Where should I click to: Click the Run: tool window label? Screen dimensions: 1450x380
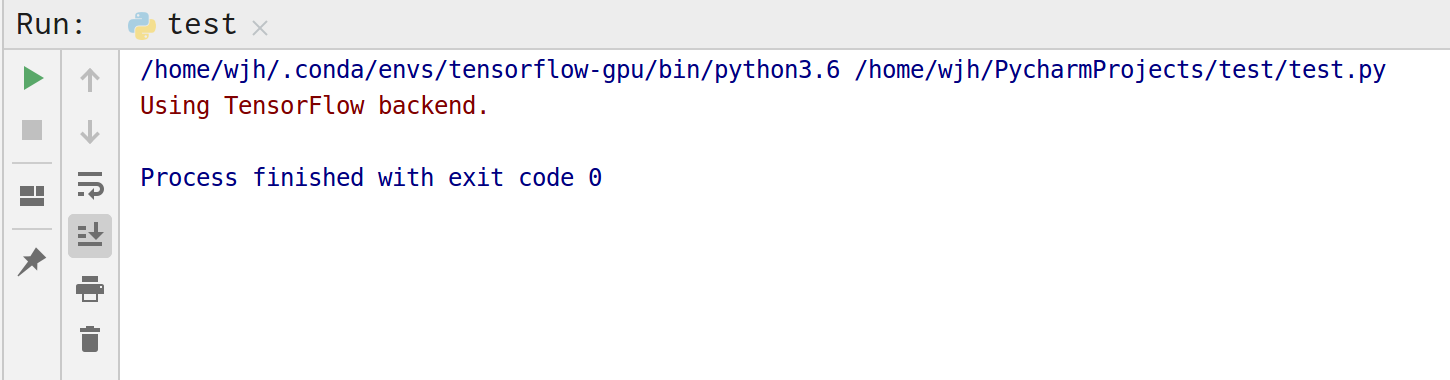click(50, 24)
